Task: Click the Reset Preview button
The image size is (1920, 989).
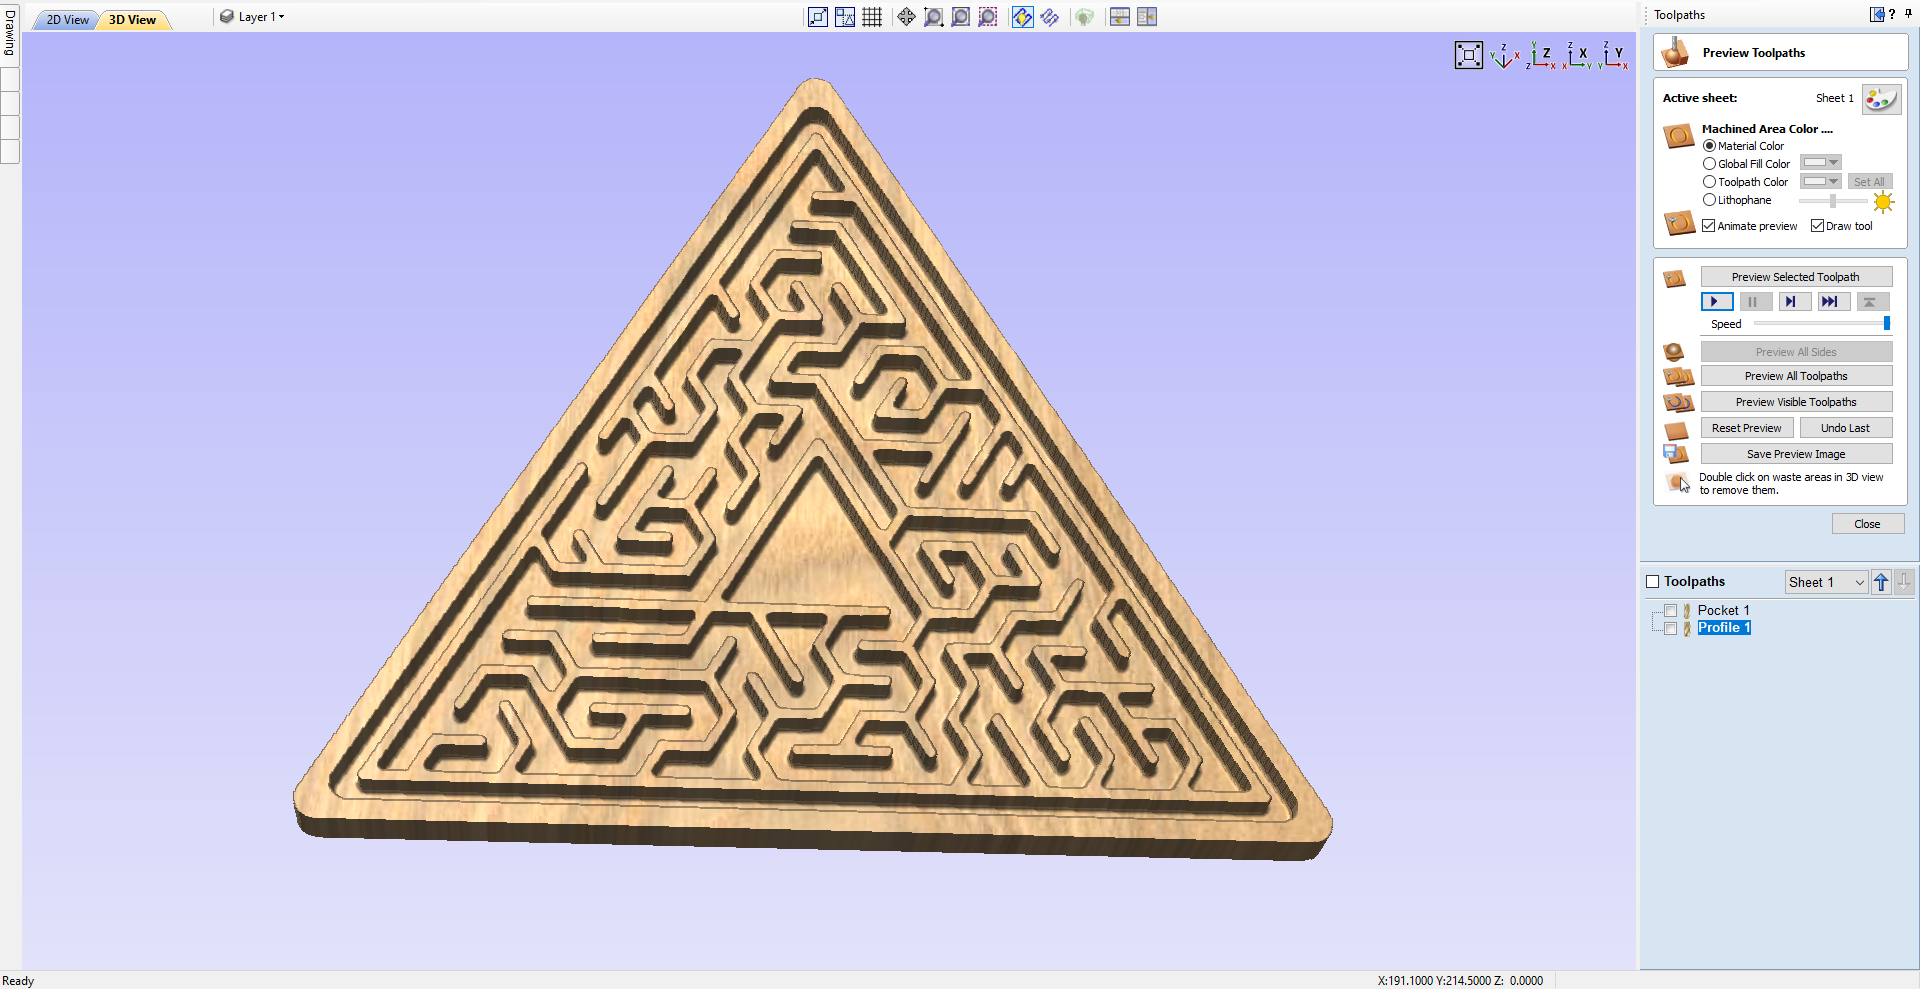Action: pos(1745,427)
